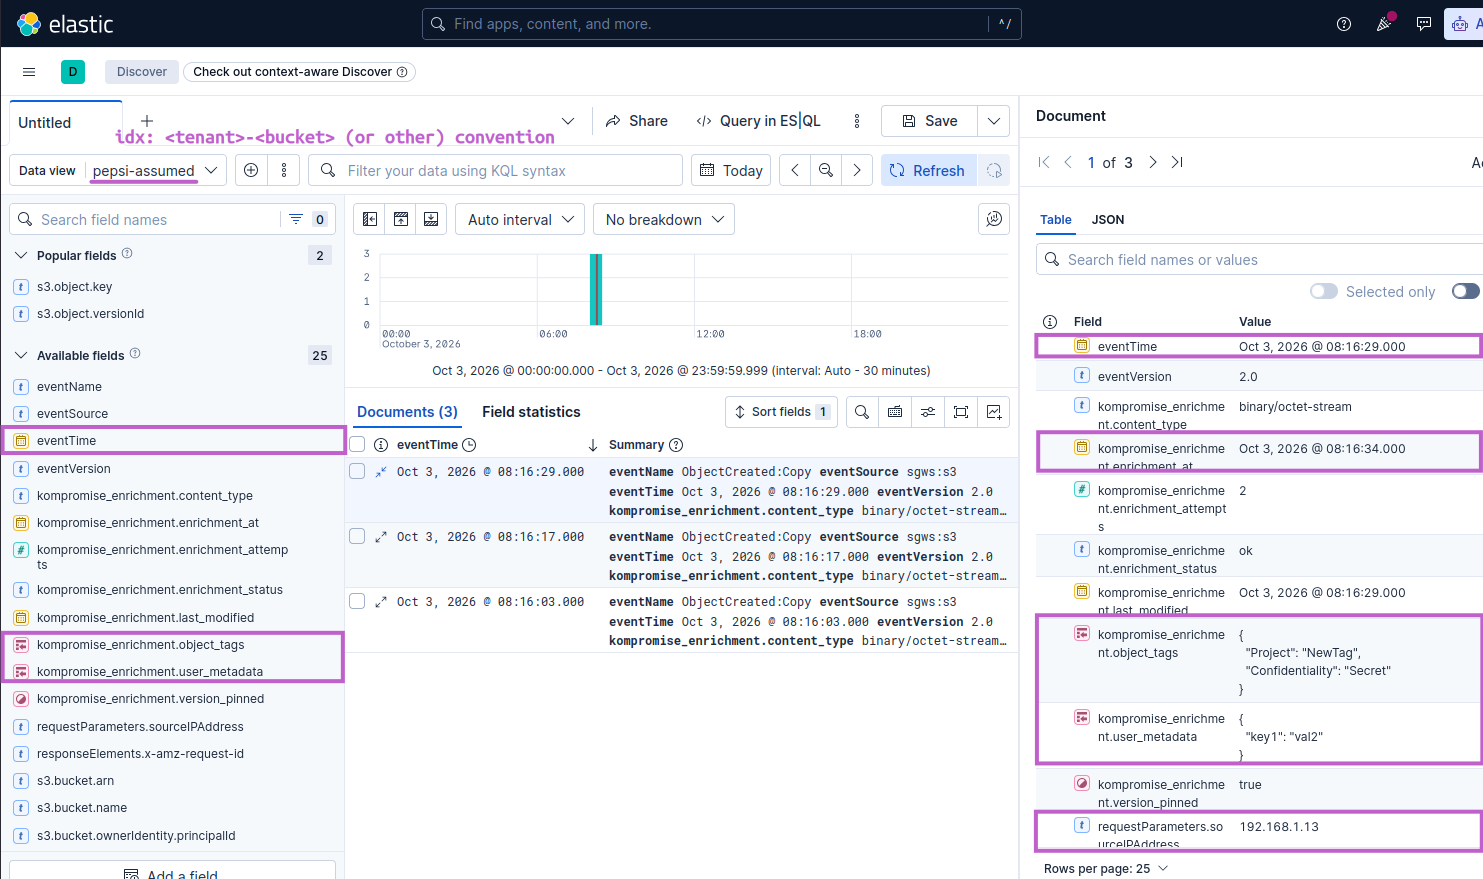Jump to last document in flyout
Screen dimensions: 1483x879
pyautogui.click(x=1177, y=162)
